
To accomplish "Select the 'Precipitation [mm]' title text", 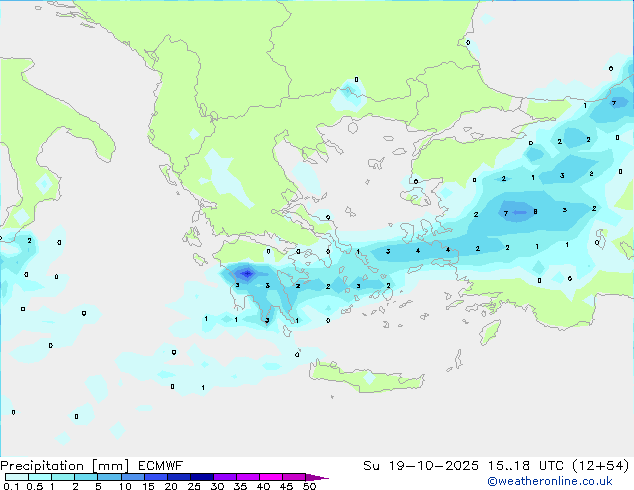I will click(x=65, y=466).
